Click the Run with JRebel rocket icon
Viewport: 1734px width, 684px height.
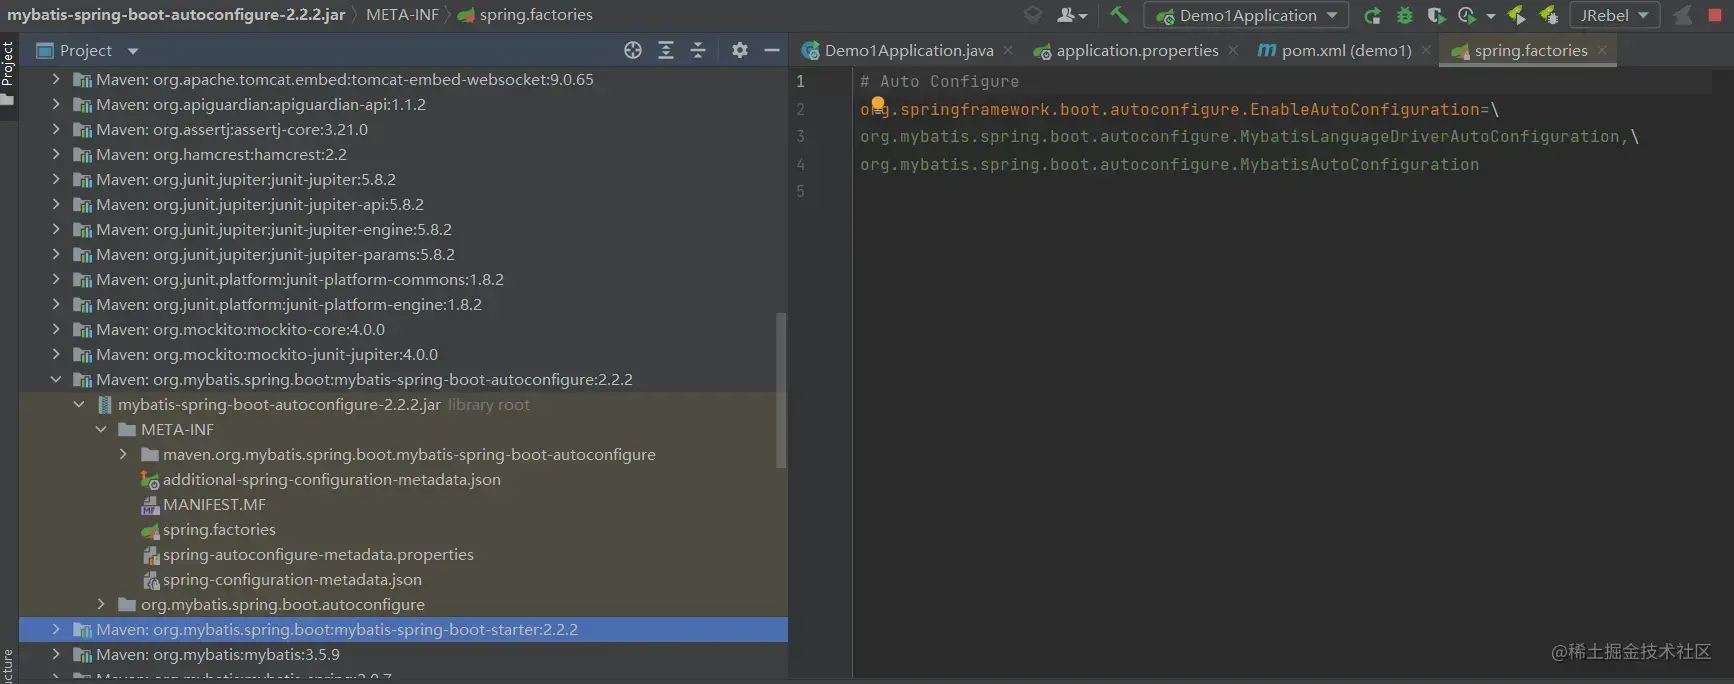(x=1516, y=15)
